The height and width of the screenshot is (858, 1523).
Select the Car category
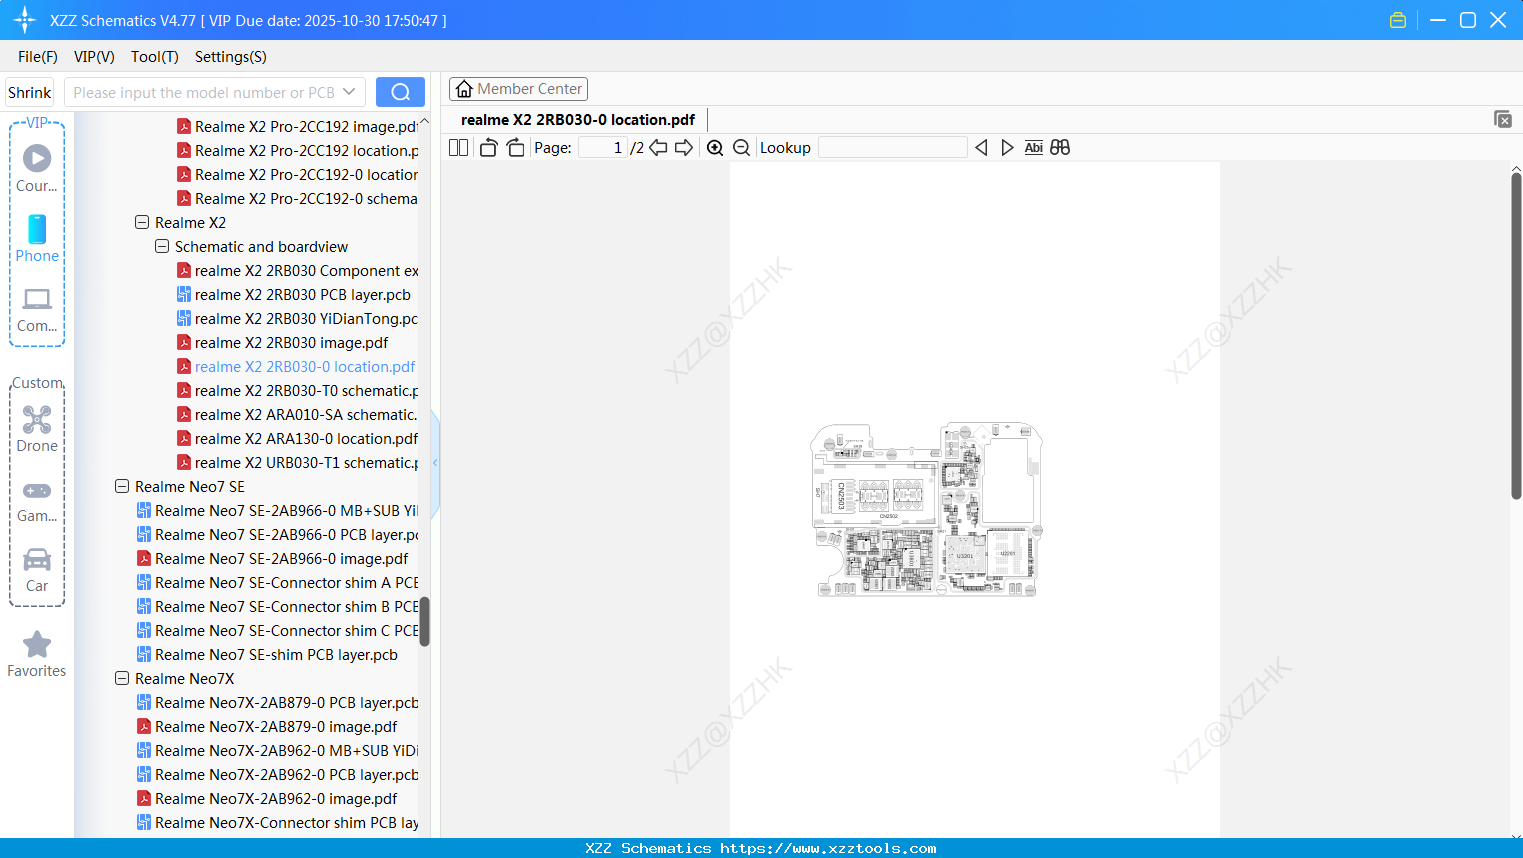coord(37,570)
